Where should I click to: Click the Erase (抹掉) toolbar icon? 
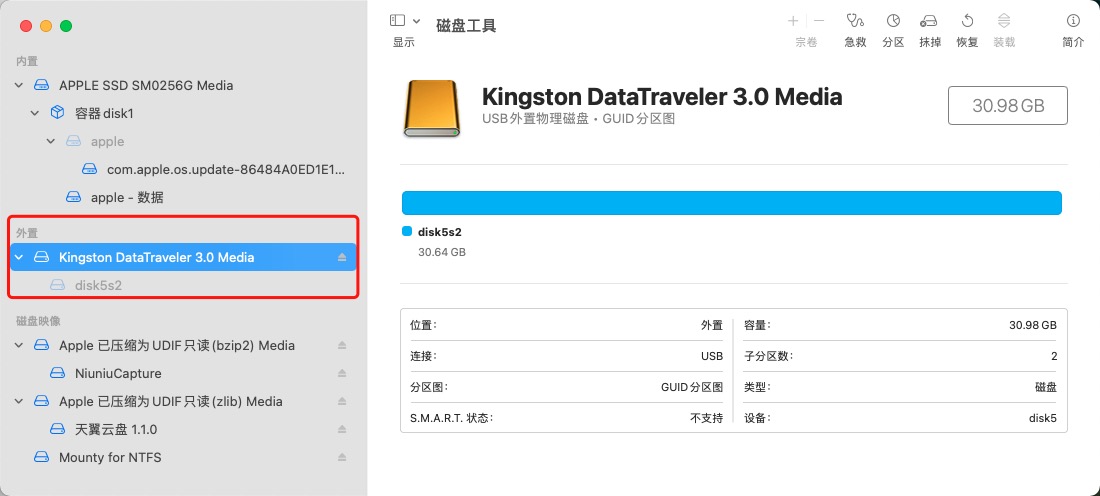(x=930, y=21)
